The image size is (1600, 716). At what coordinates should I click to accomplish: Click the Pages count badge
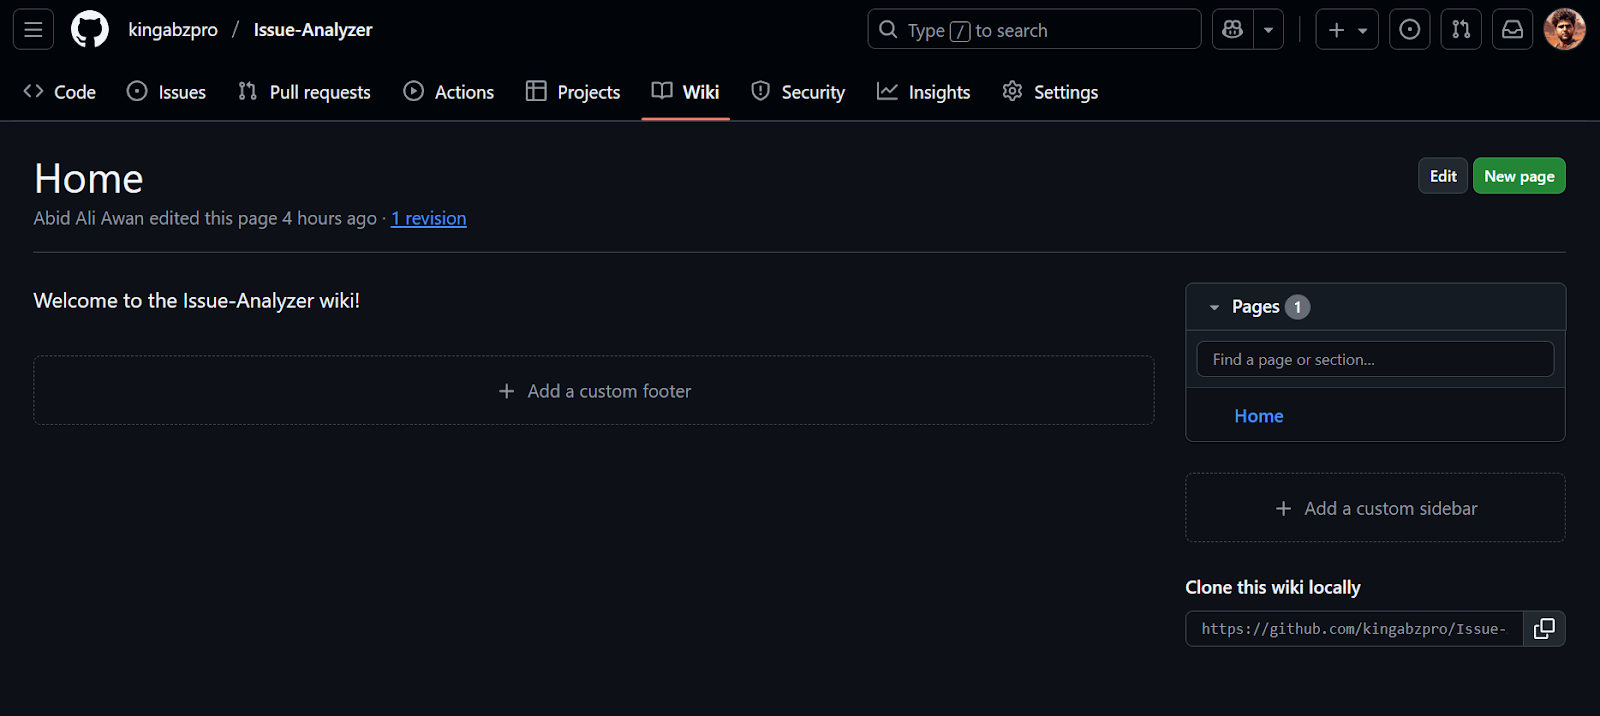click(1298, 307)
